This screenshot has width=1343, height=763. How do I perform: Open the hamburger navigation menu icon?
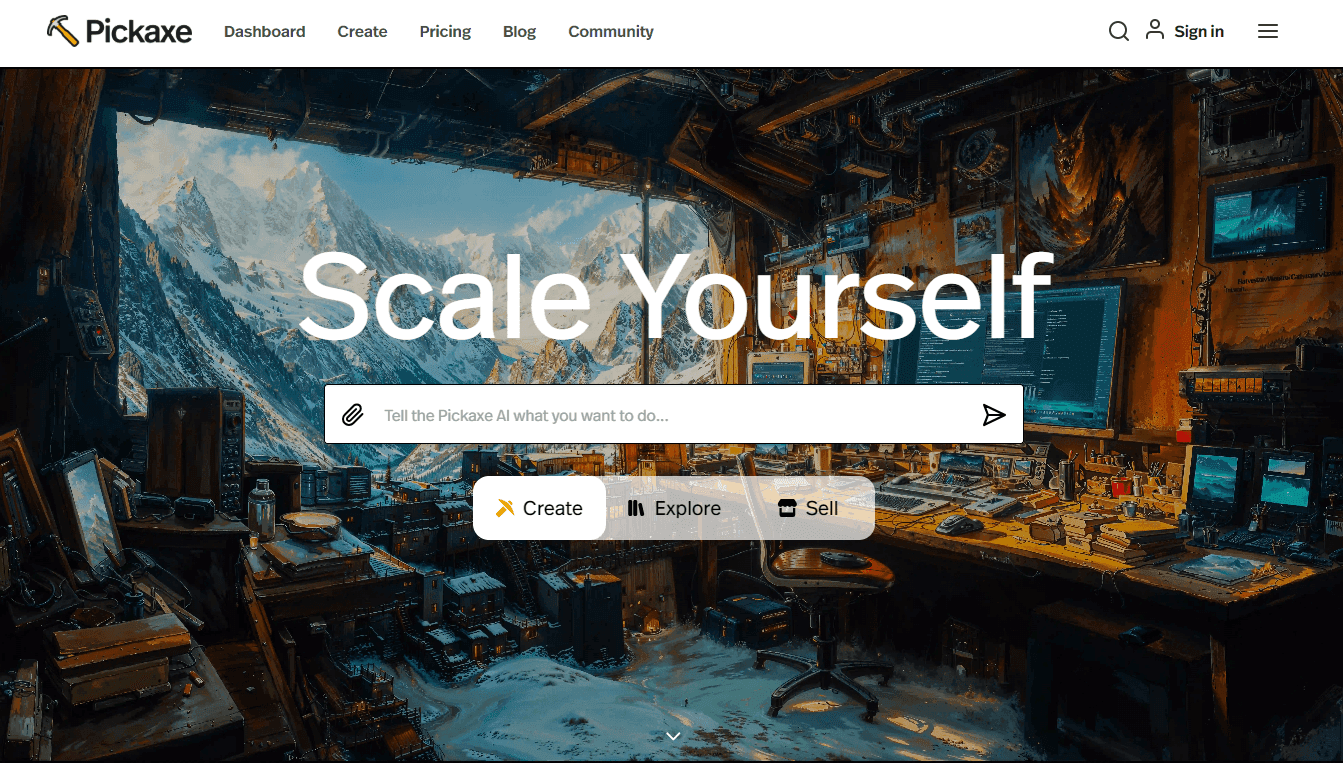[1267, 31]
